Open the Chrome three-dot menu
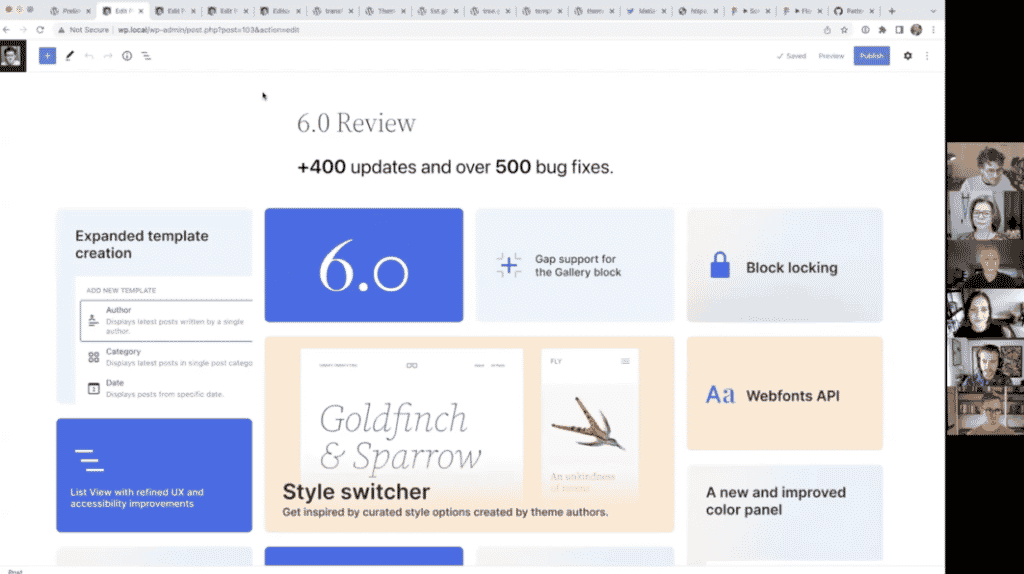Screen dimensions: 1024x574 point(933,30)
